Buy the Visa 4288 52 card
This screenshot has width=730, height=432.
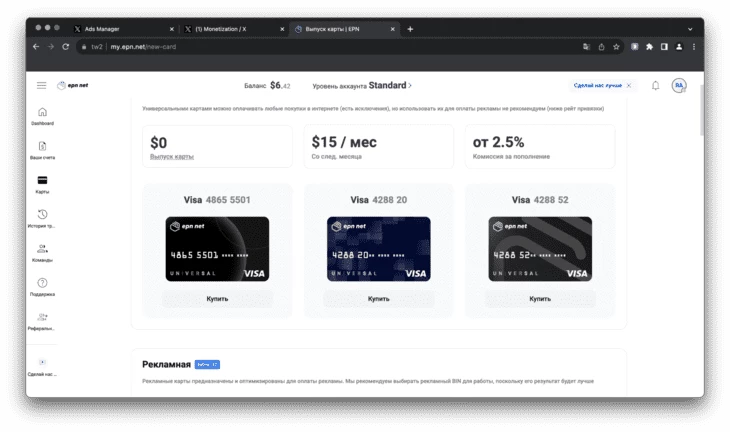point(540,299)
